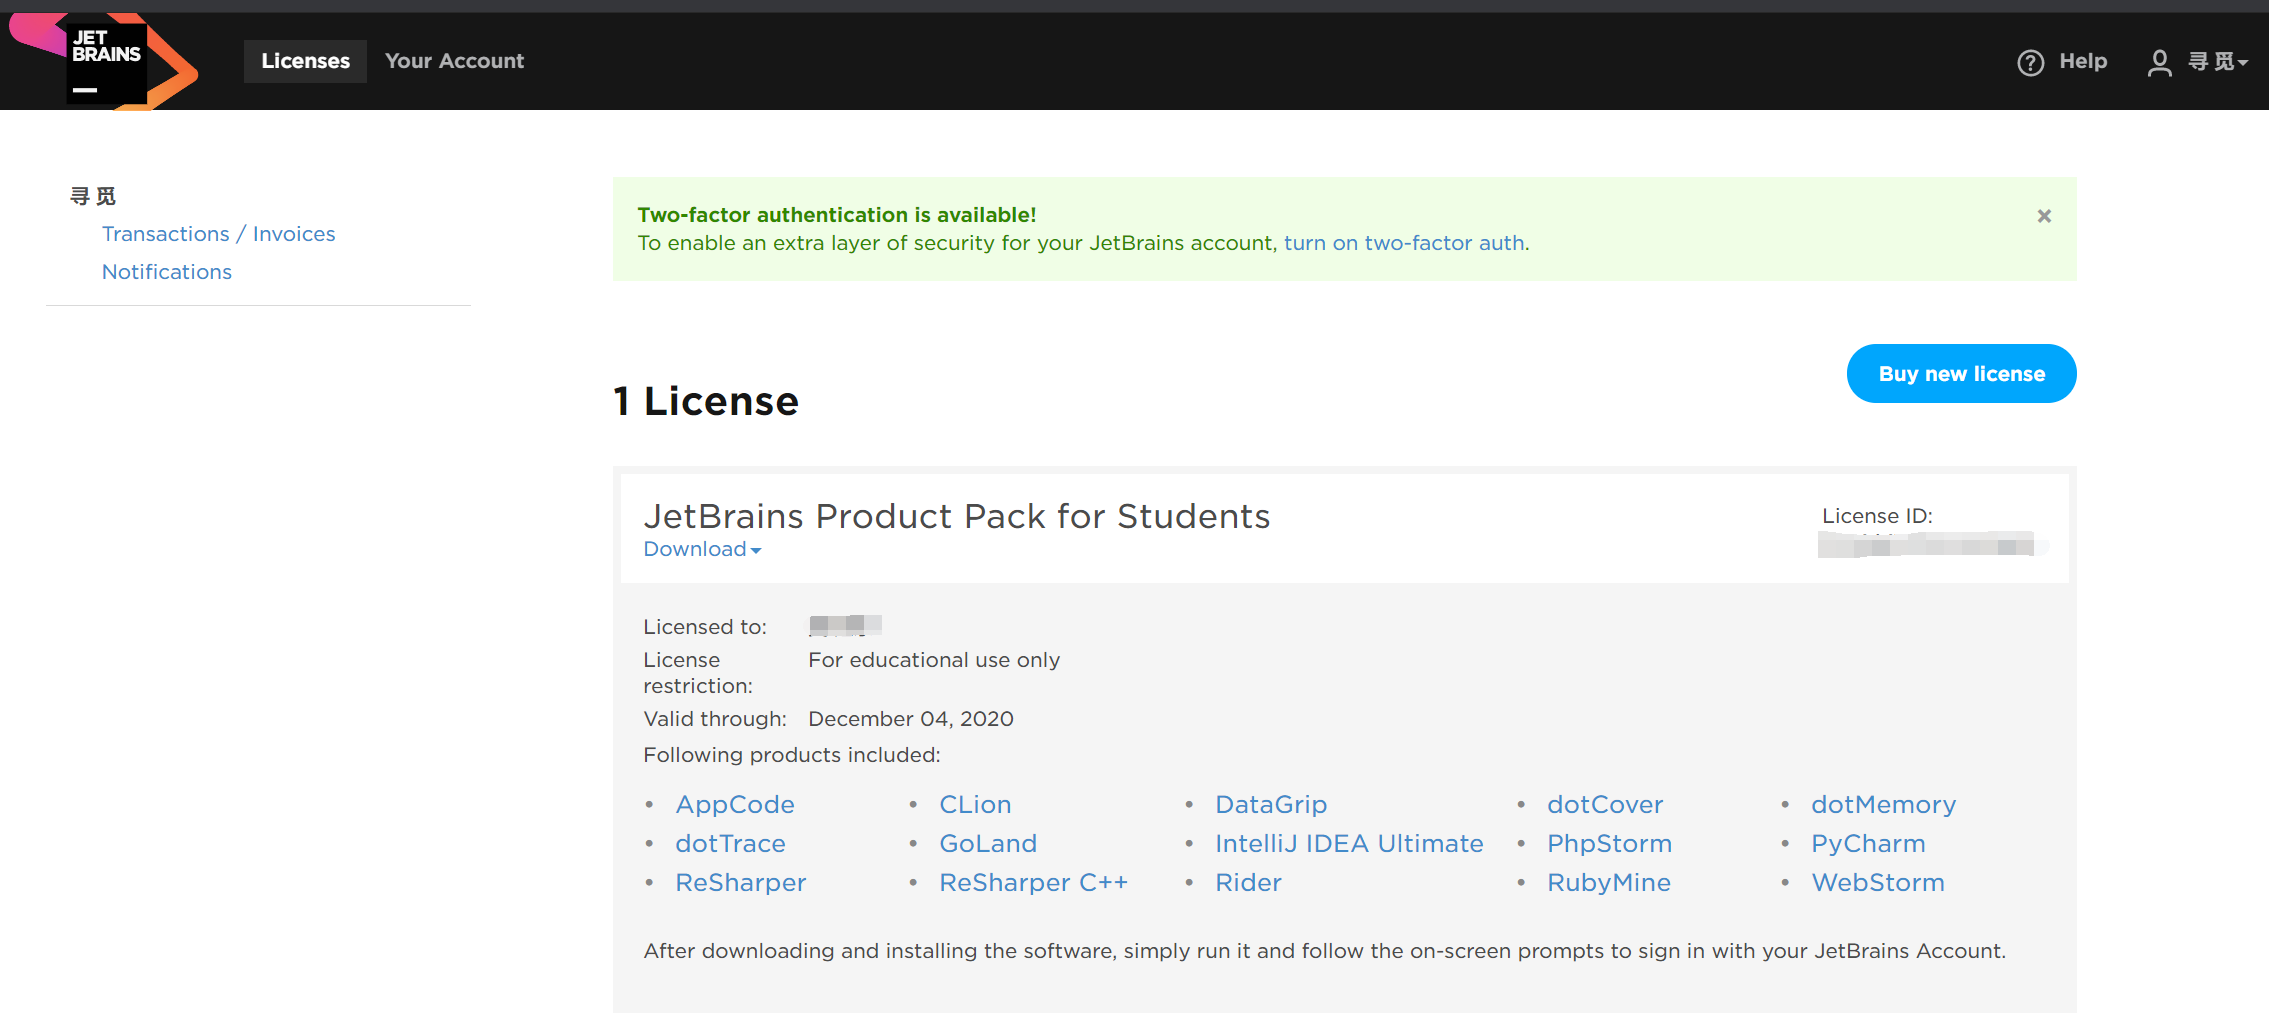
Task: Switch to the Licenses tab
Action: [x=305, y=61]
